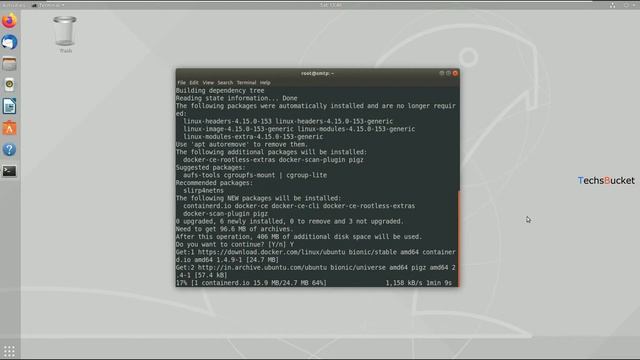Click the 'Need to get 96.6 MB' line
Screen dimensions: 640x360
[234, 229]
